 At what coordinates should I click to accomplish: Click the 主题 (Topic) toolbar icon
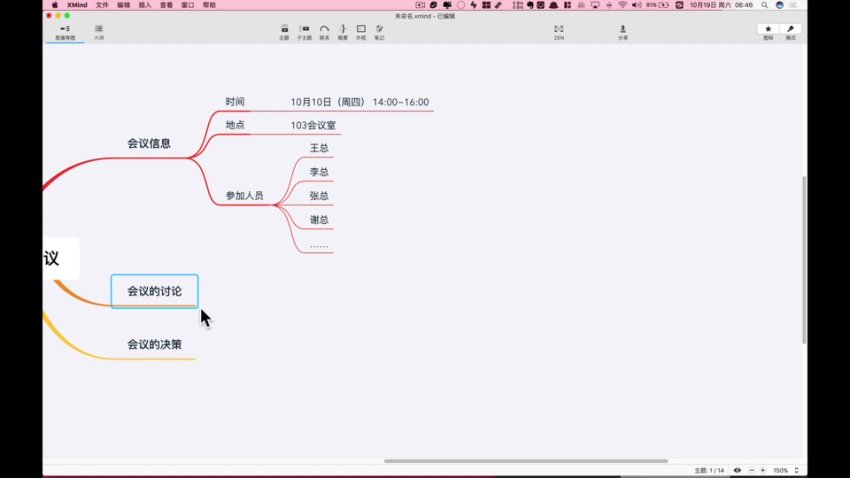tap(284, 30)
